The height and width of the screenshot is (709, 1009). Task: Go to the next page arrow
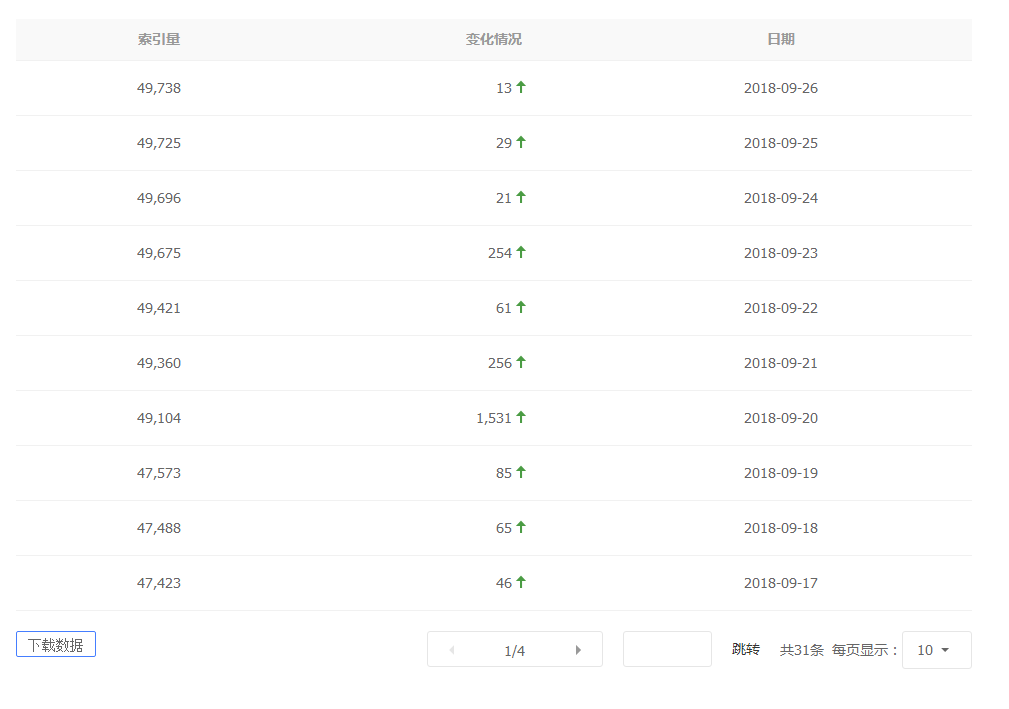tap(578, 650)
